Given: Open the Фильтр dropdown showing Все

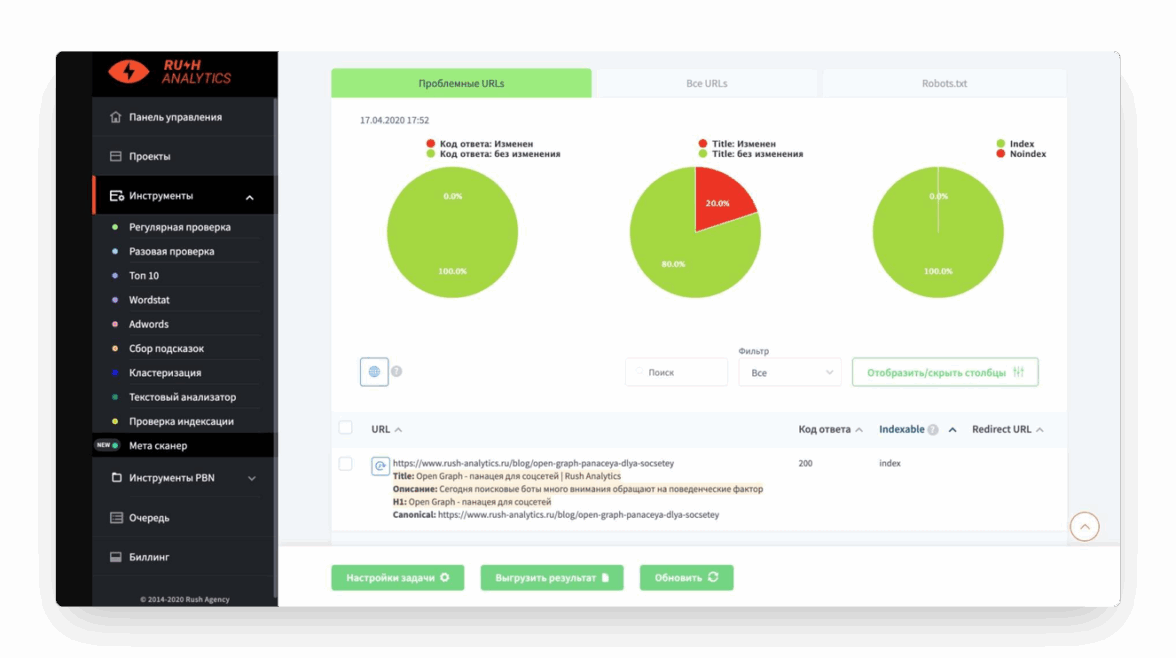Looking at the screenshot, I should (790, 372).
